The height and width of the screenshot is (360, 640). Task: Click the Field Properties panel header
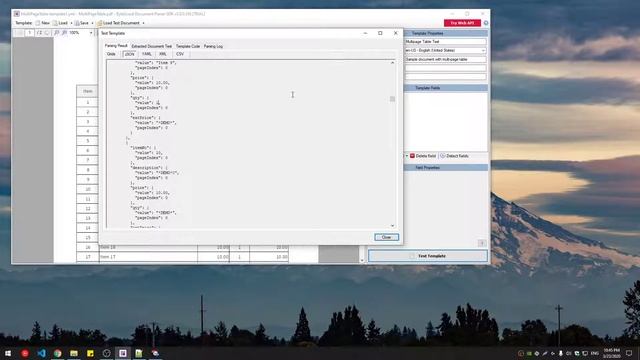coord(445,167)
